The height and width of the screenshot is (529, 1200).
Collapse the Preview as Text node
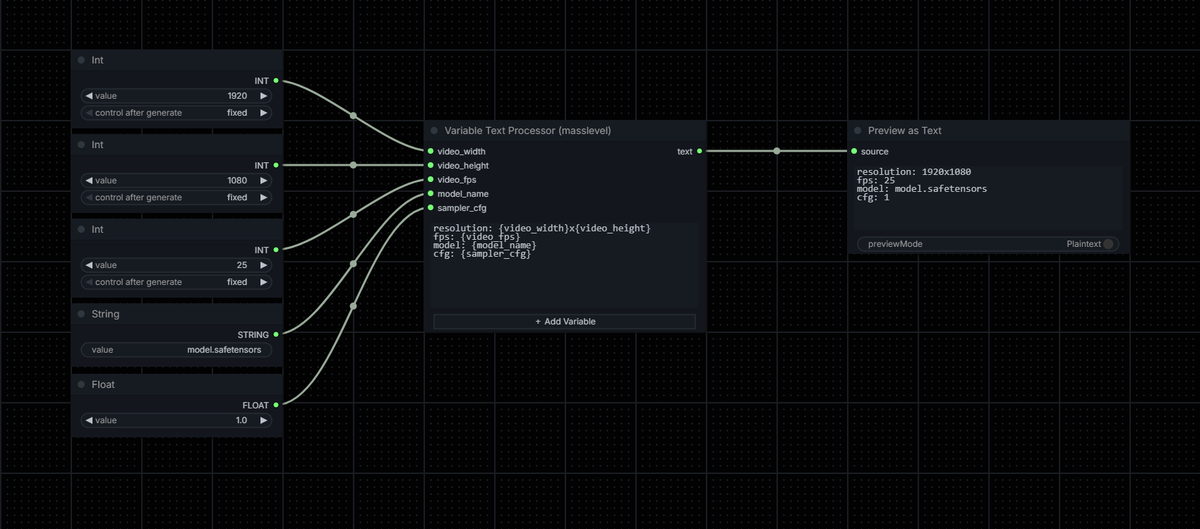pos(858,131)
